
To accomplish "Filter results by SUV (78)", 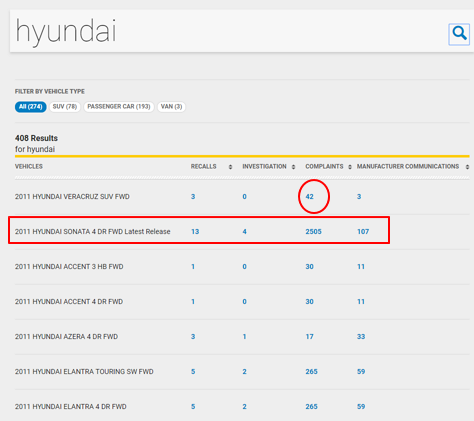I will (65, 107).
